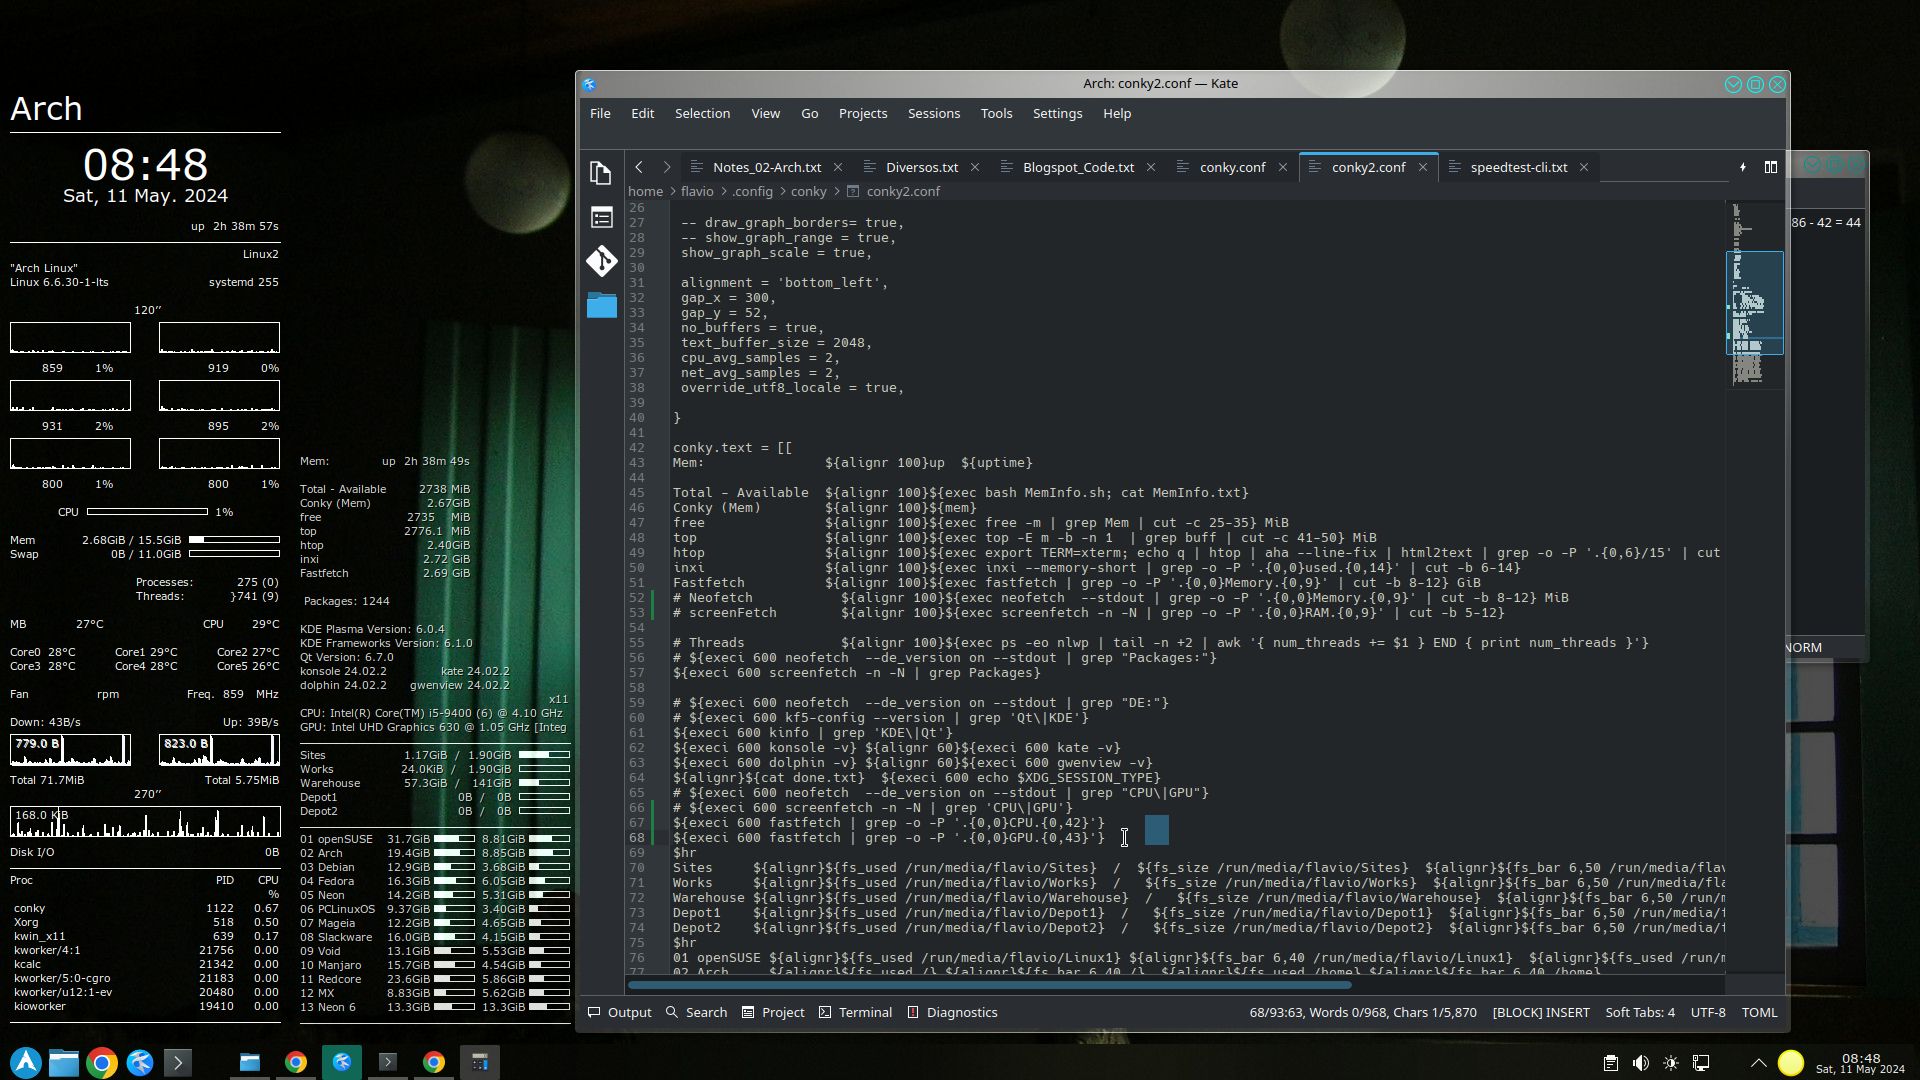The width and height of the screenshot is (1920, 1080).
Task: Launch the pinned Konsole terminal
Action: pyautogui.click(x=177, y=1062)
